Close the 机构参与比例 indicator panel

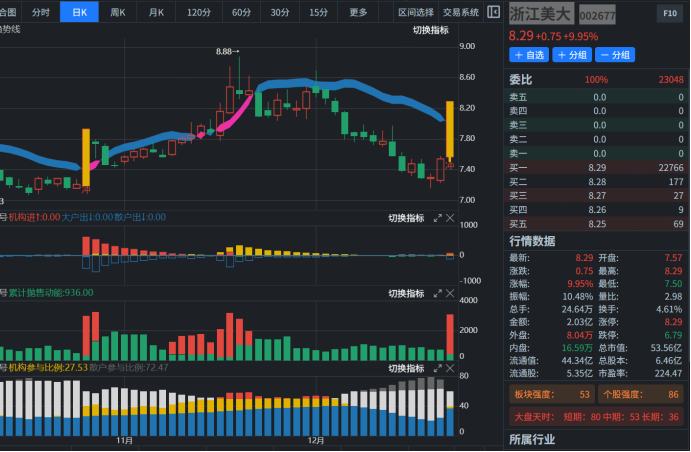click(450, 368)
